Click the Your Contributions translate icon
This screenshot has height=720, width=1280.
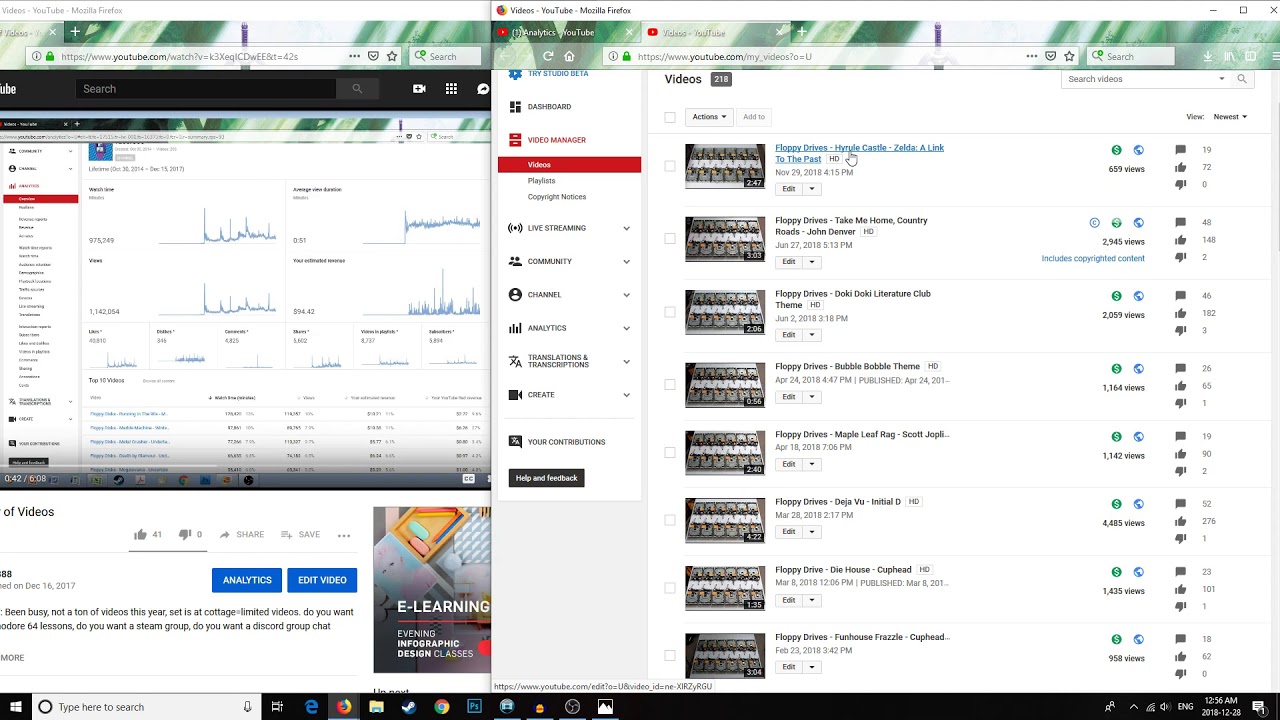click(515, 441)
